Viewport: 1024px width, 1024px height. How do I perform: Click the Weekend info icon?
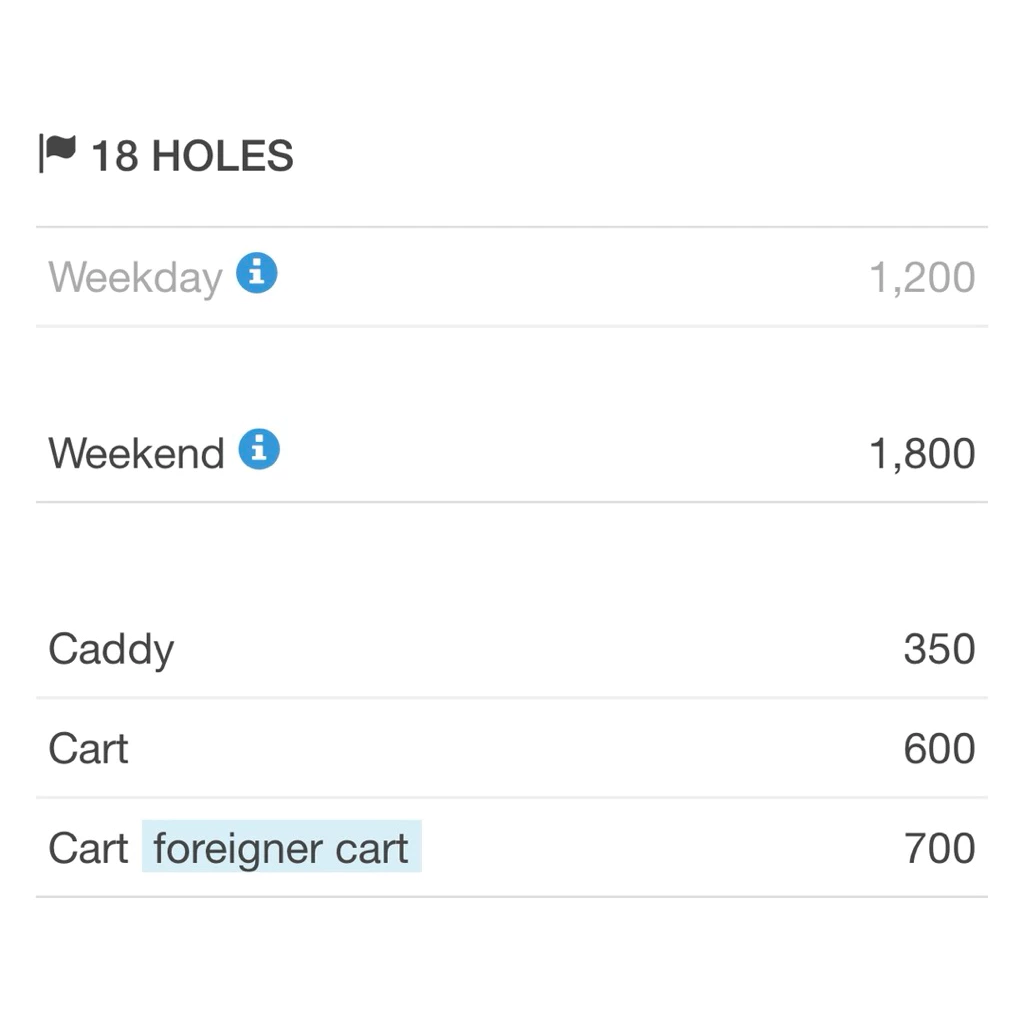pos(259,449)
